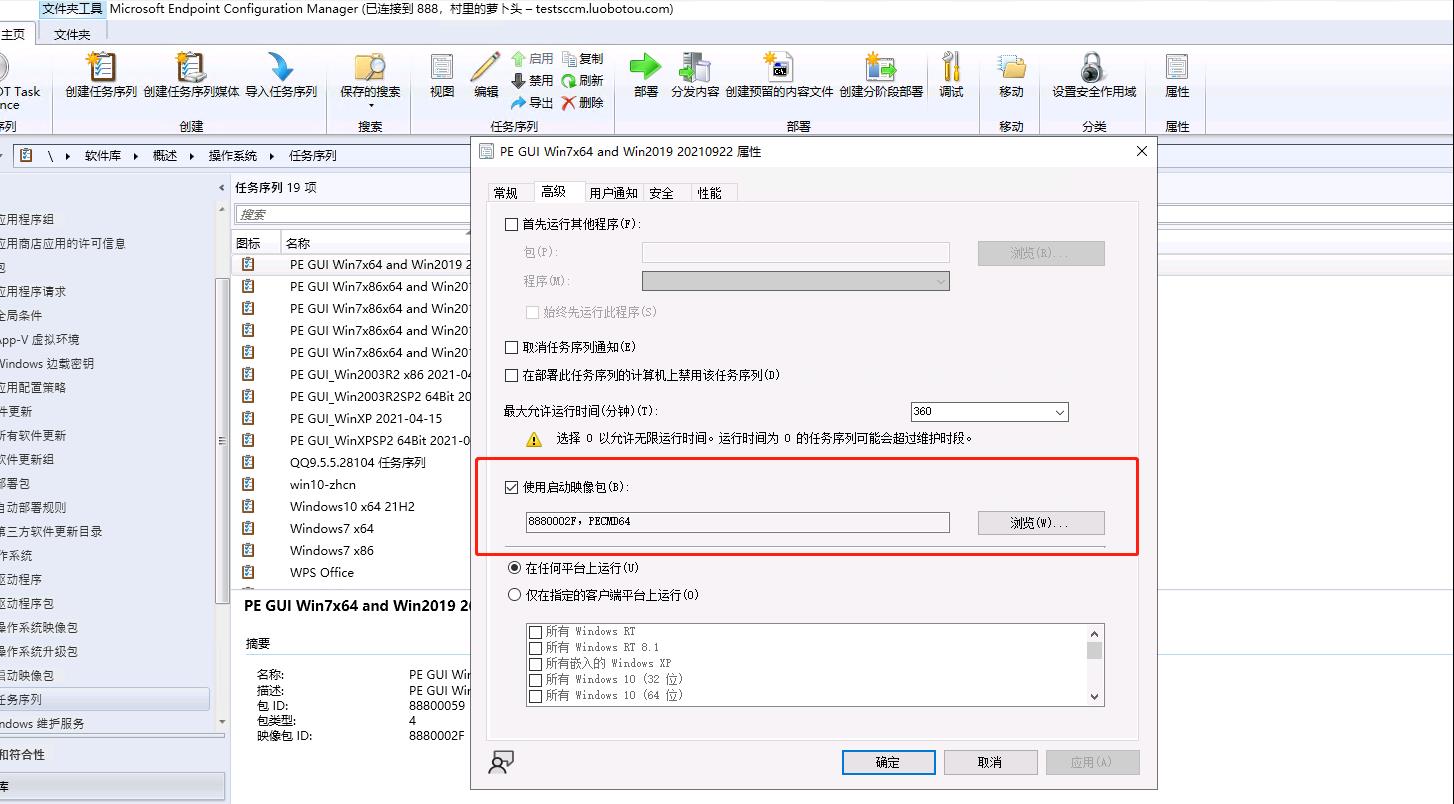Click Export (导出) in ribbon
The image size is (1454, 804).
pos(532,102)
